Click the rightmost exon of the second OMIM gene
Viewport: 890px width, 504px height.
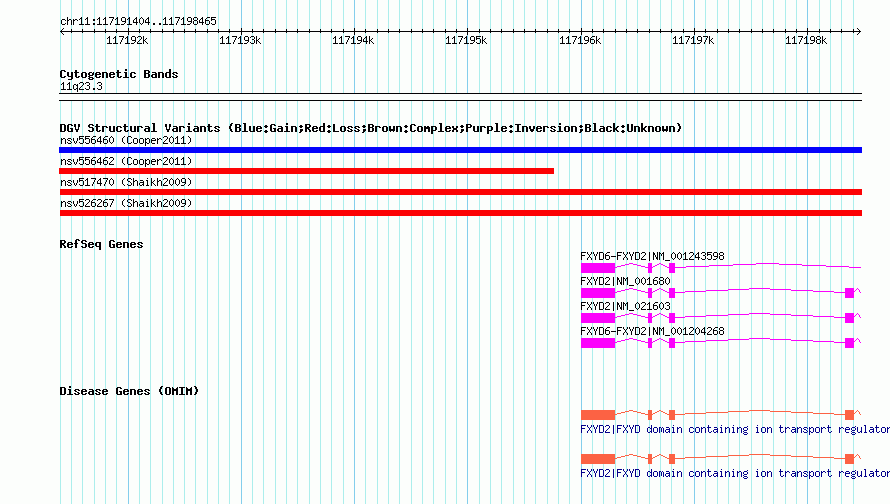(x=849, y=459)
